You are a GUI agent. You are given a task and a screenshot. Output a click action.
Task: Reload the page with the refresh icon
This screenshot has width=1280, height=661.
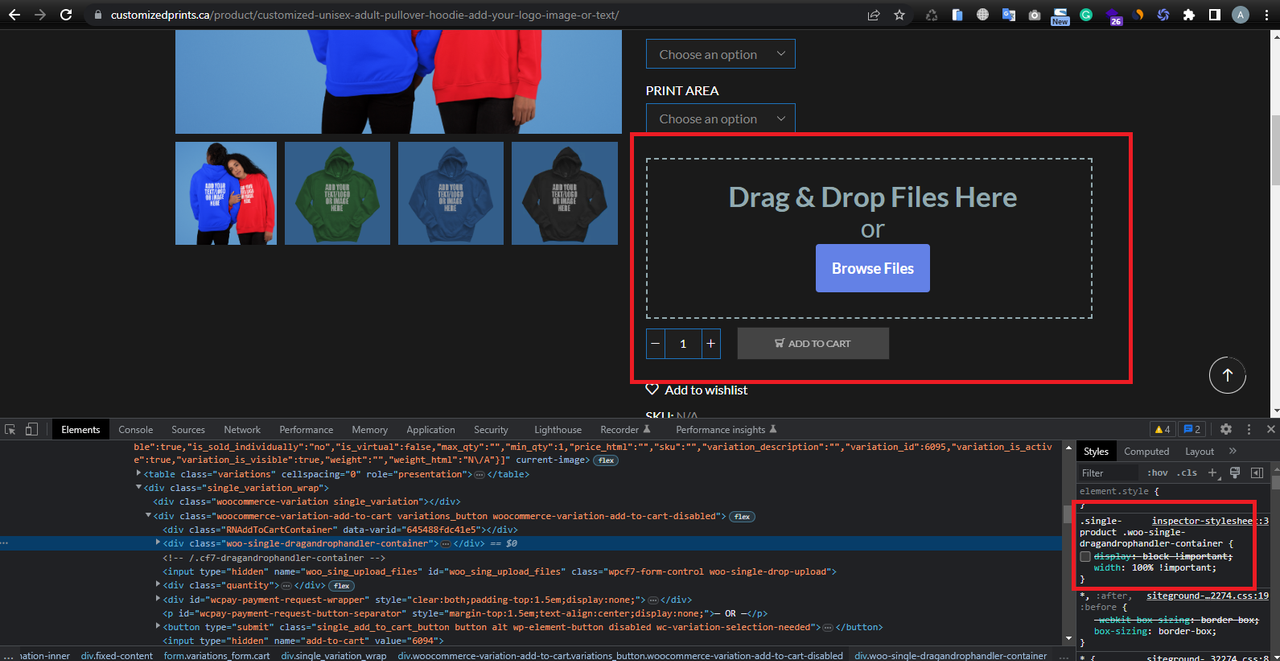click(66, 15)
